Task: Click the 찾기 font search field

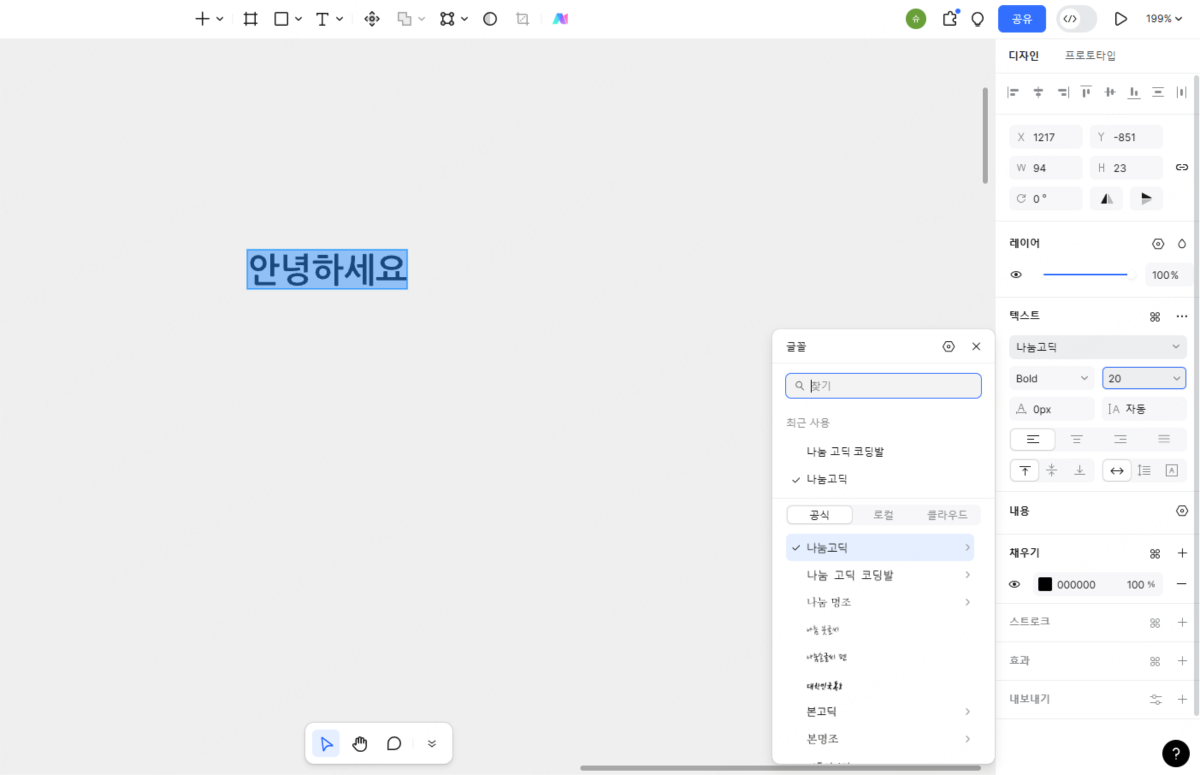Action: tap(883, 385)
